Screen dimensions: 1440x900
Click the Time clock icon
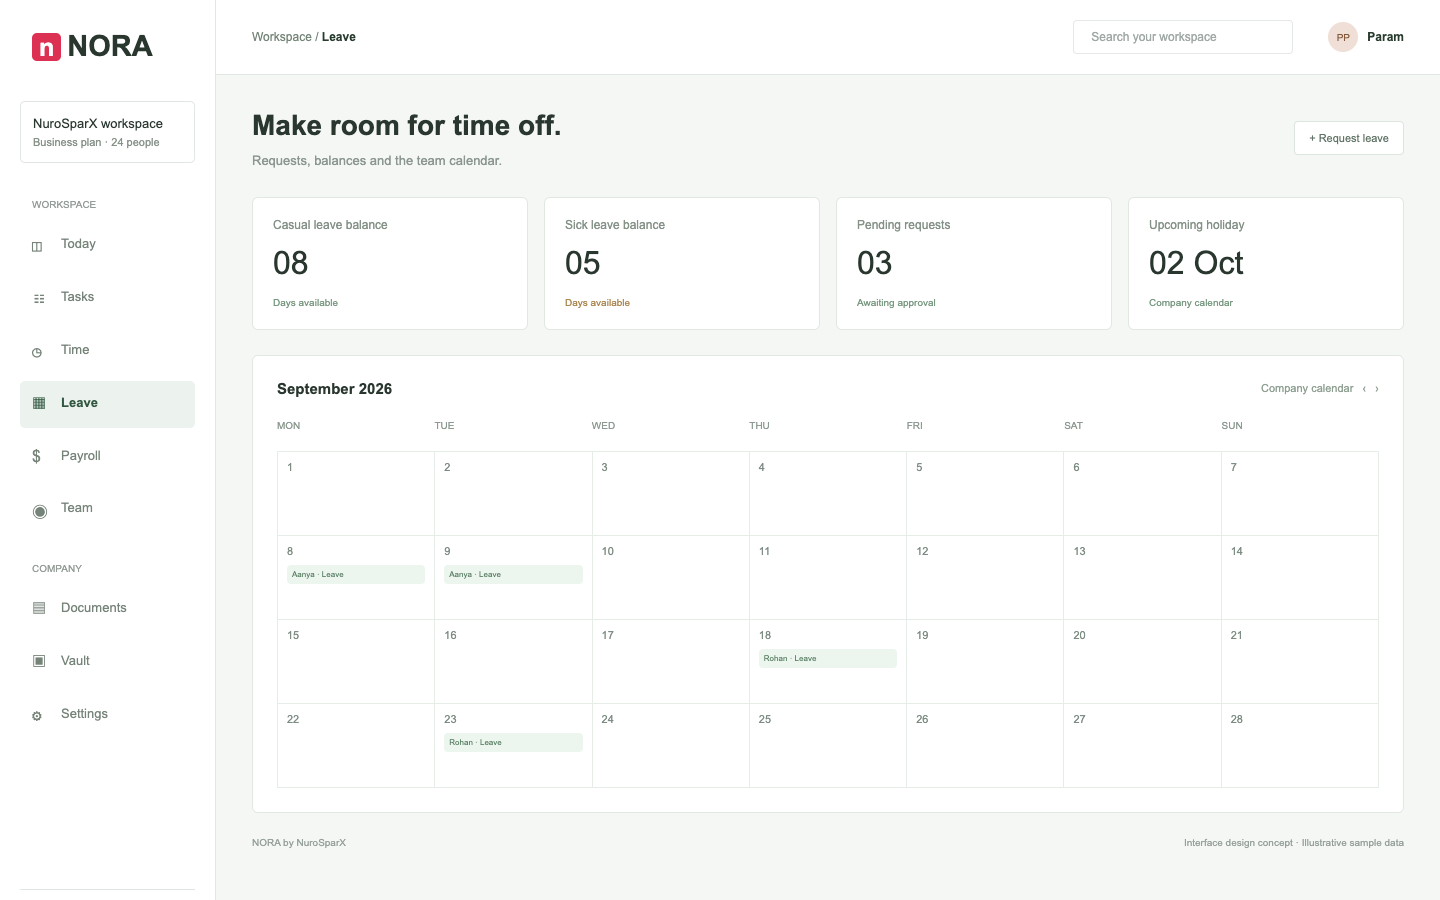point(37,352)
